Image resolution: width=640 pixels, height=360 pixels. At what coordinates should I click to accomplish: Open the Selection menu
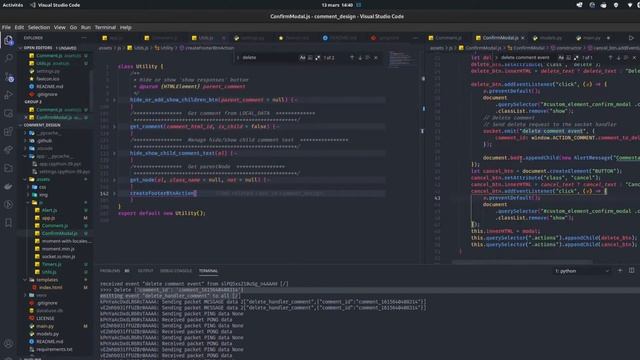39,27
